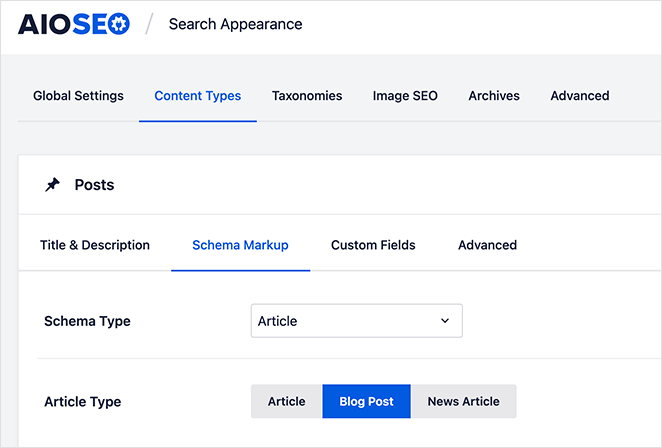Click the pin icon beside Posts
662x448 pixels.
pyautogui.click(x=52, y=185)
